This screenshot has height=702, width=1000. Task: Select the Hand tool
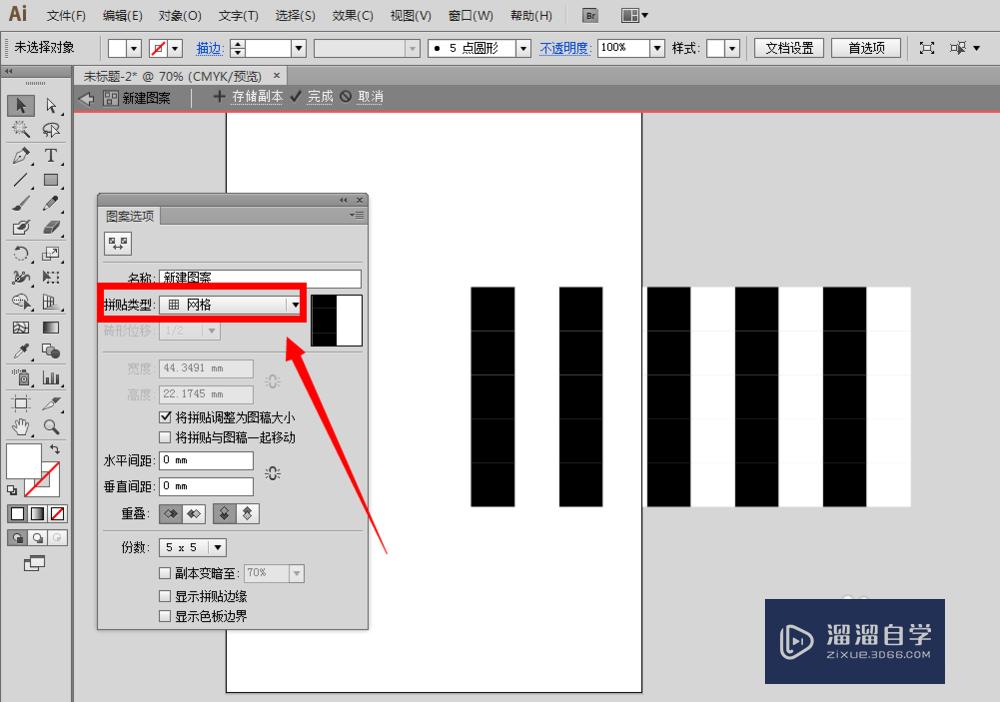(20, 427)
